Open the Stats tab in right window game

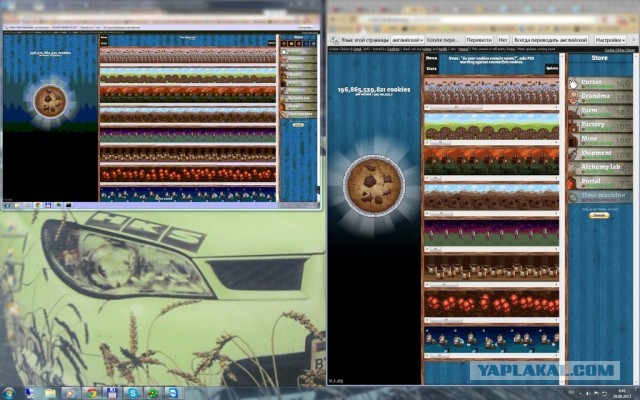[431, 69]
